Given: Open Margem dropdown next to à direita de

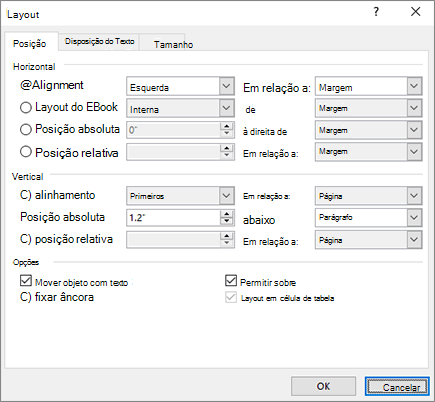Looking at the screenshot, I should click(x=368, y=130).
